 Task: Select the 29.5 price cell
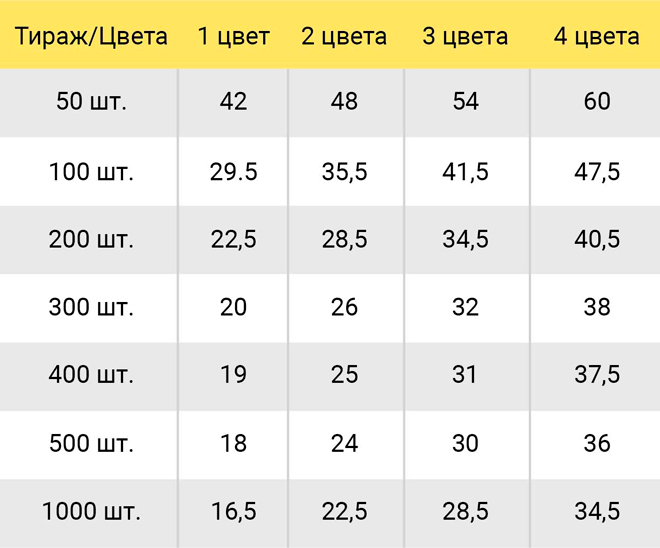[234, 172]
